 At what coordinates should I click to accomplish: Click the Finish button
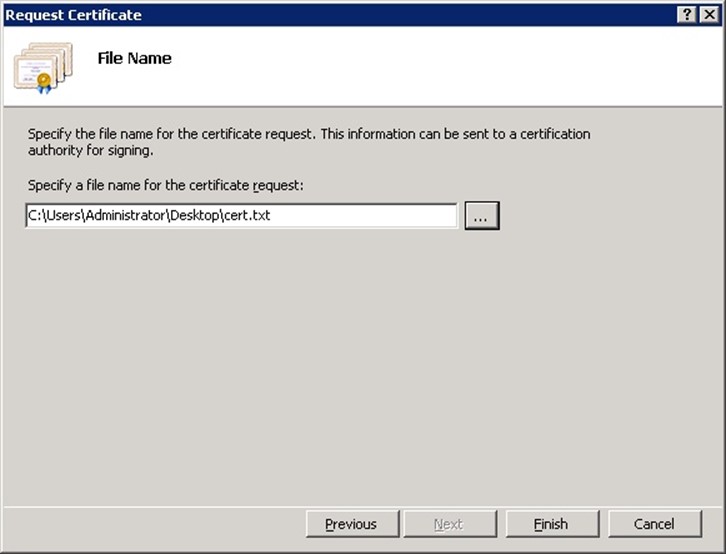coord(550,524)
